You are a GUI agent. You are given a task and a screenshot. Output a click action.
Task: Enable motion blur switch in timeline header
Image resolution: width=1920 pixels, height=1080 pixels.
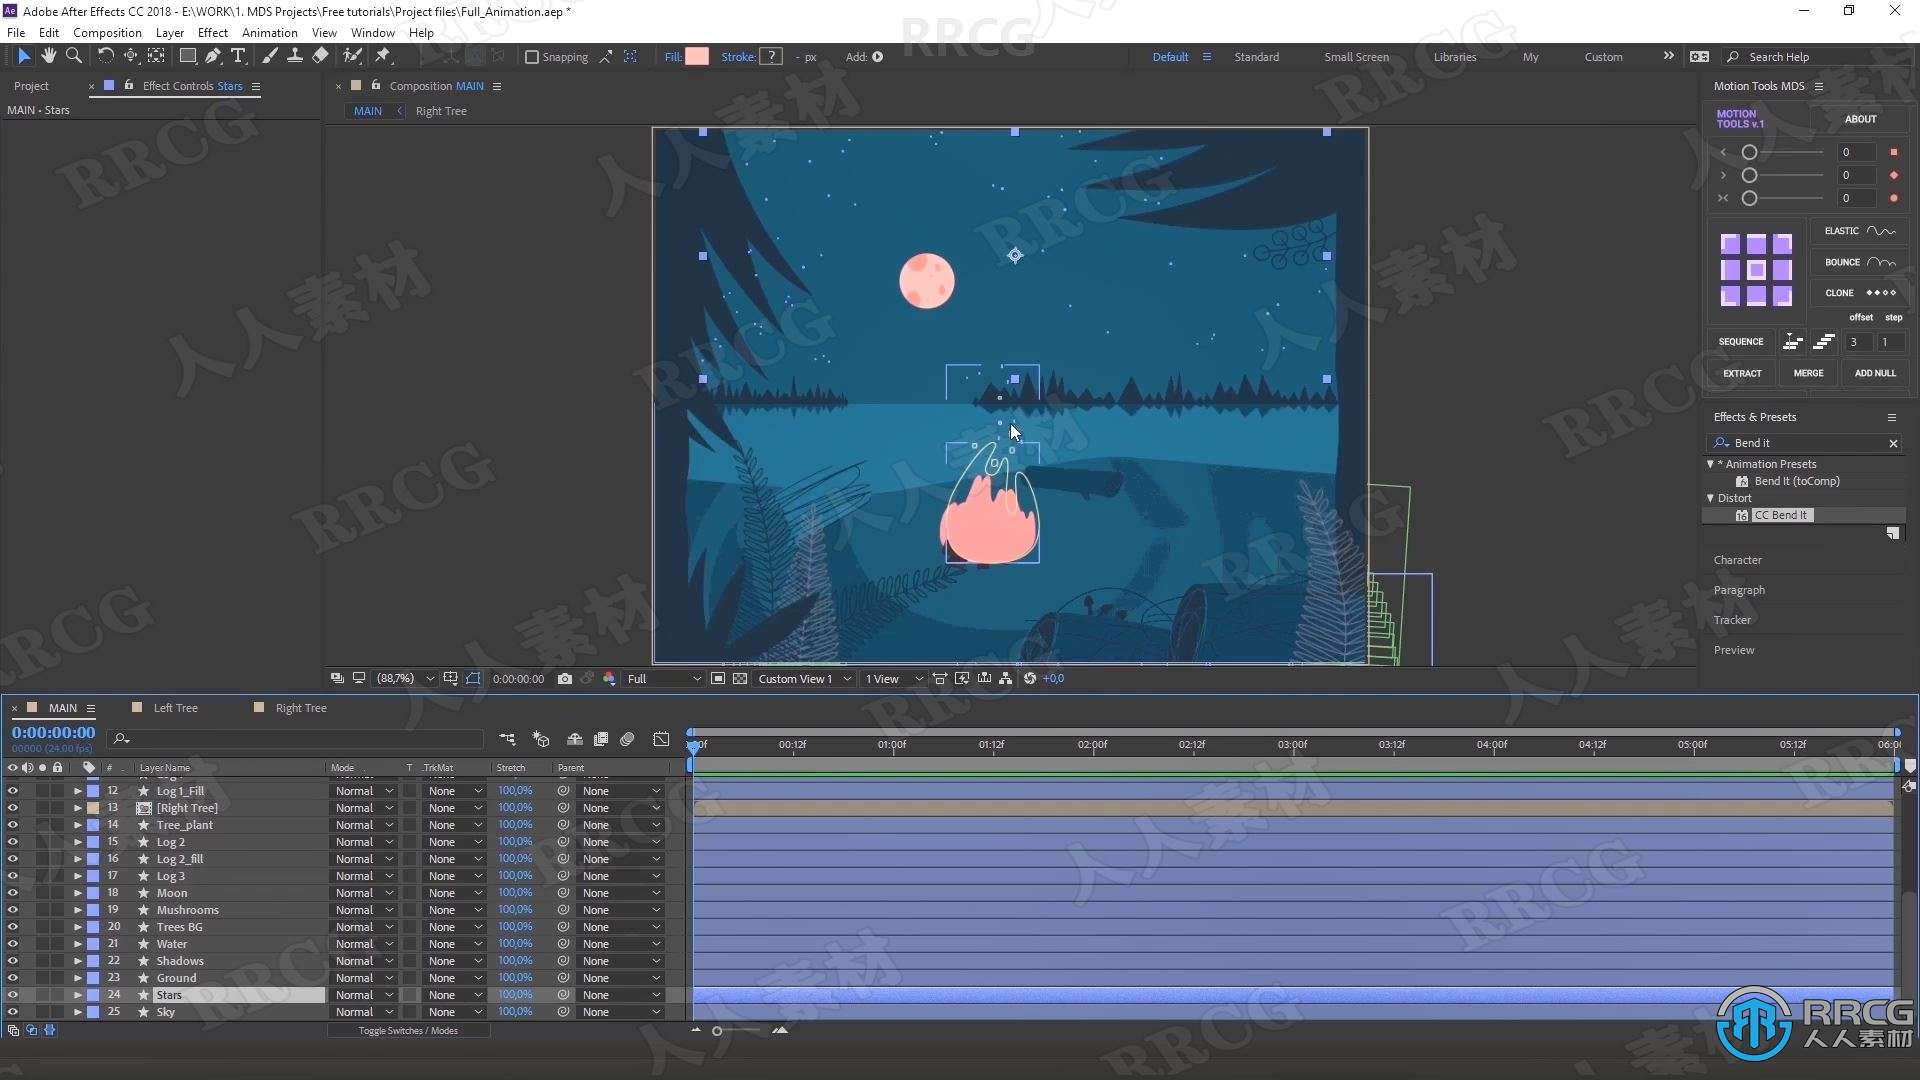tap(627, 740)
